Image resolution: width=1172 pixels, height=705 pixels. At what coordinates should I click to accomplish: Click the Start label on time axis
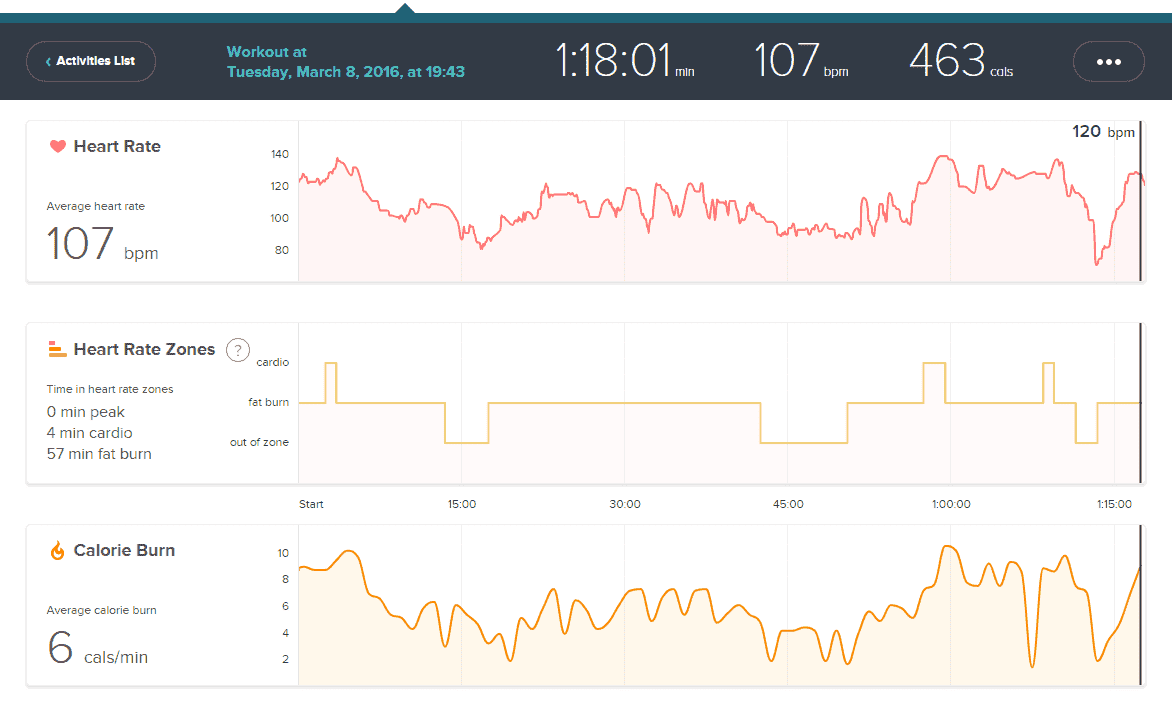(x=311, y=504)
